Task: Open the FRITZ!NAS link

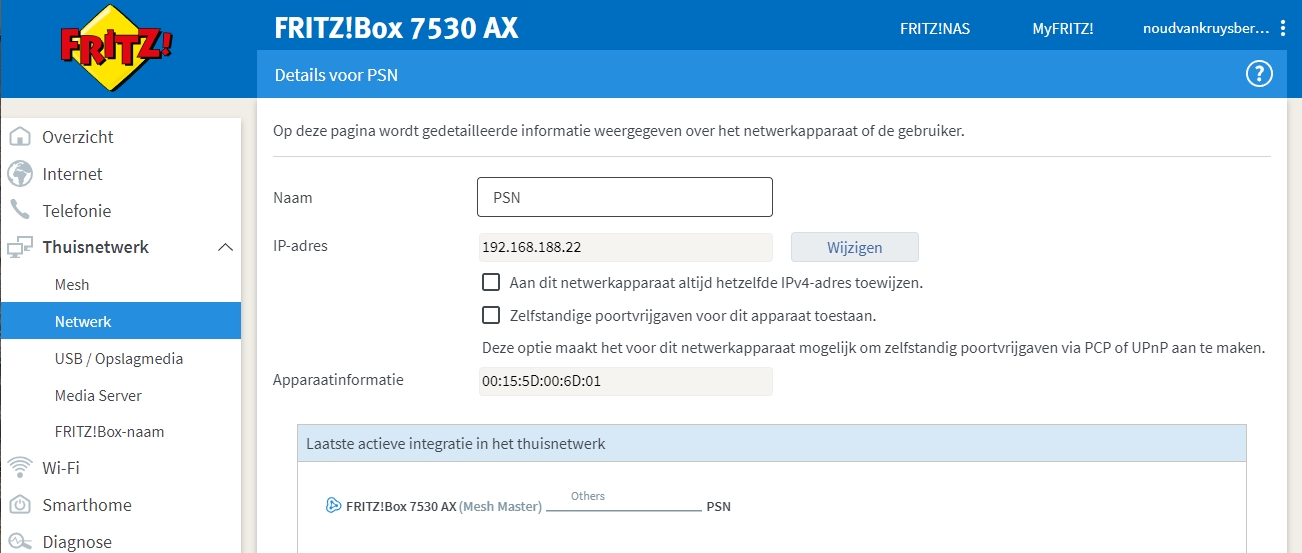Action: click(x=935, y=29)
